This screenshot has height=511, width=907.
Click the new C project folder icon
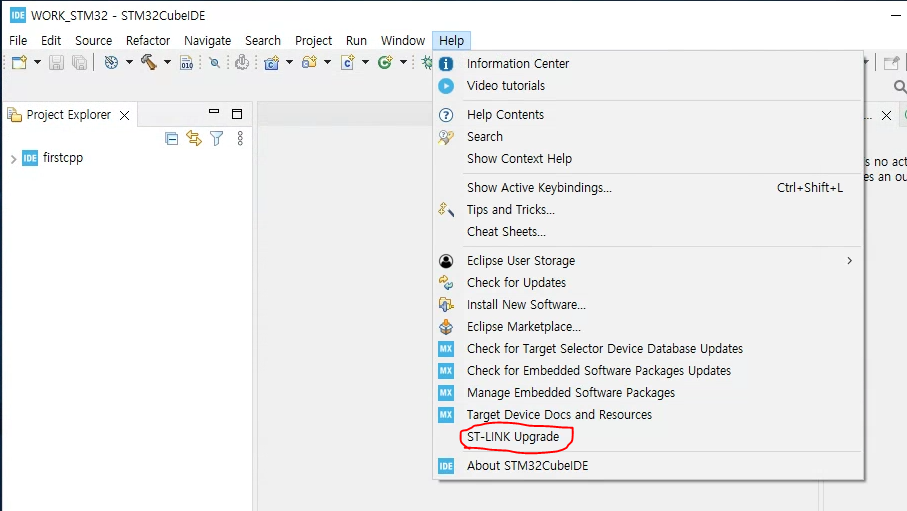(271, 62)
